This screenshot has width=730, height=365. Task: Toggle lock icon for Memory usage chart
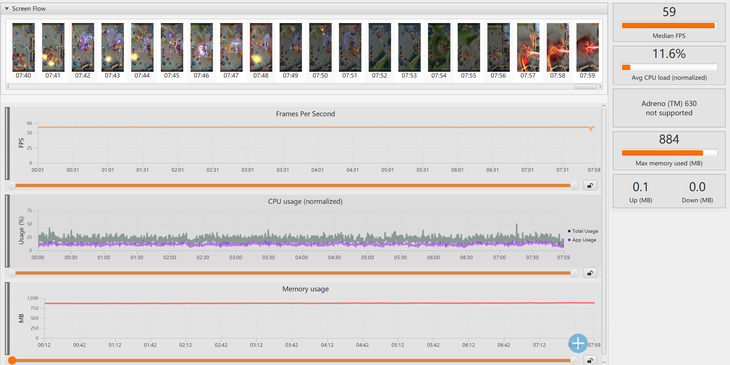click(590, 360)
